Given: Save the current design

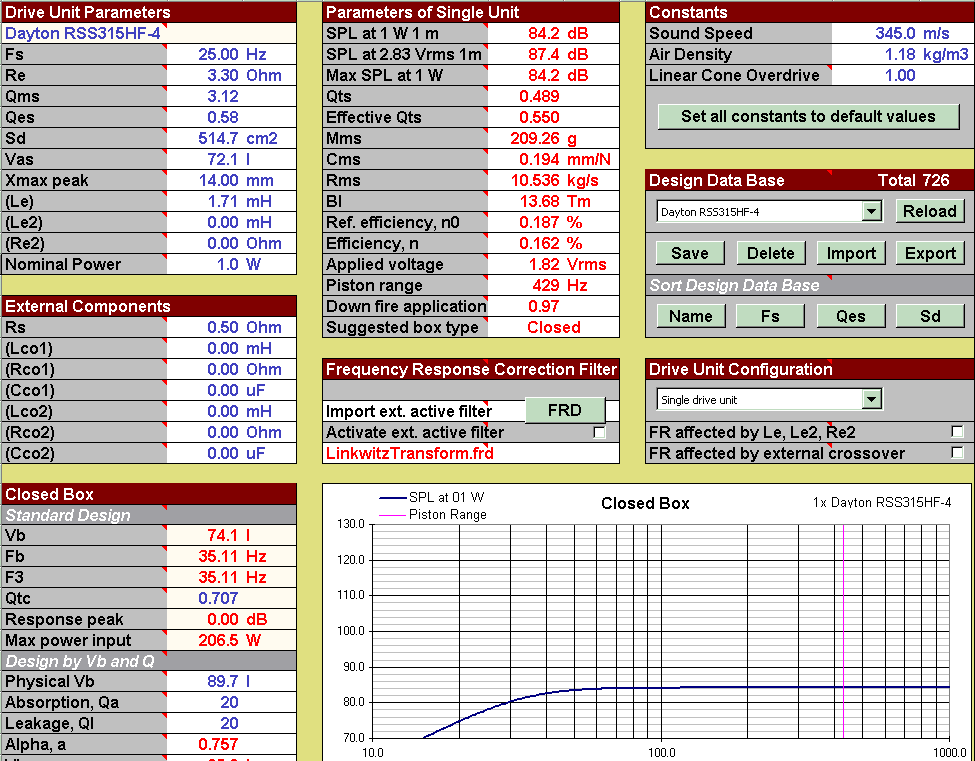Looking at the screenshot, I should tap(690, 254).
